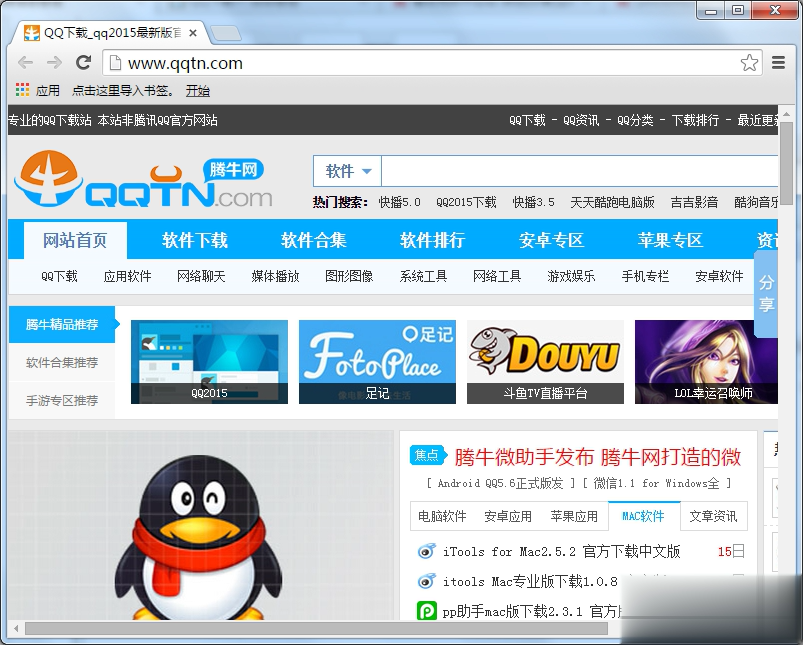
Task: Go to 软件排行 nav tab
Action: (x=432, y=240)
